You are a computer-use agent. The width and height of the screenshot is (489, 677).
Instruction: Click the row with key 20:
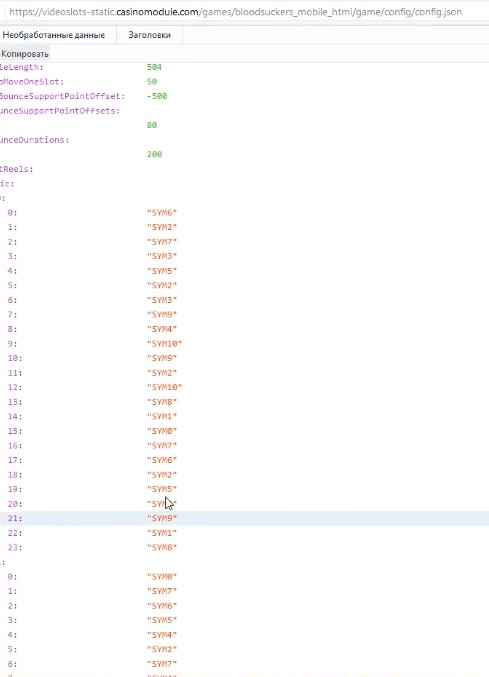[244, 504]
